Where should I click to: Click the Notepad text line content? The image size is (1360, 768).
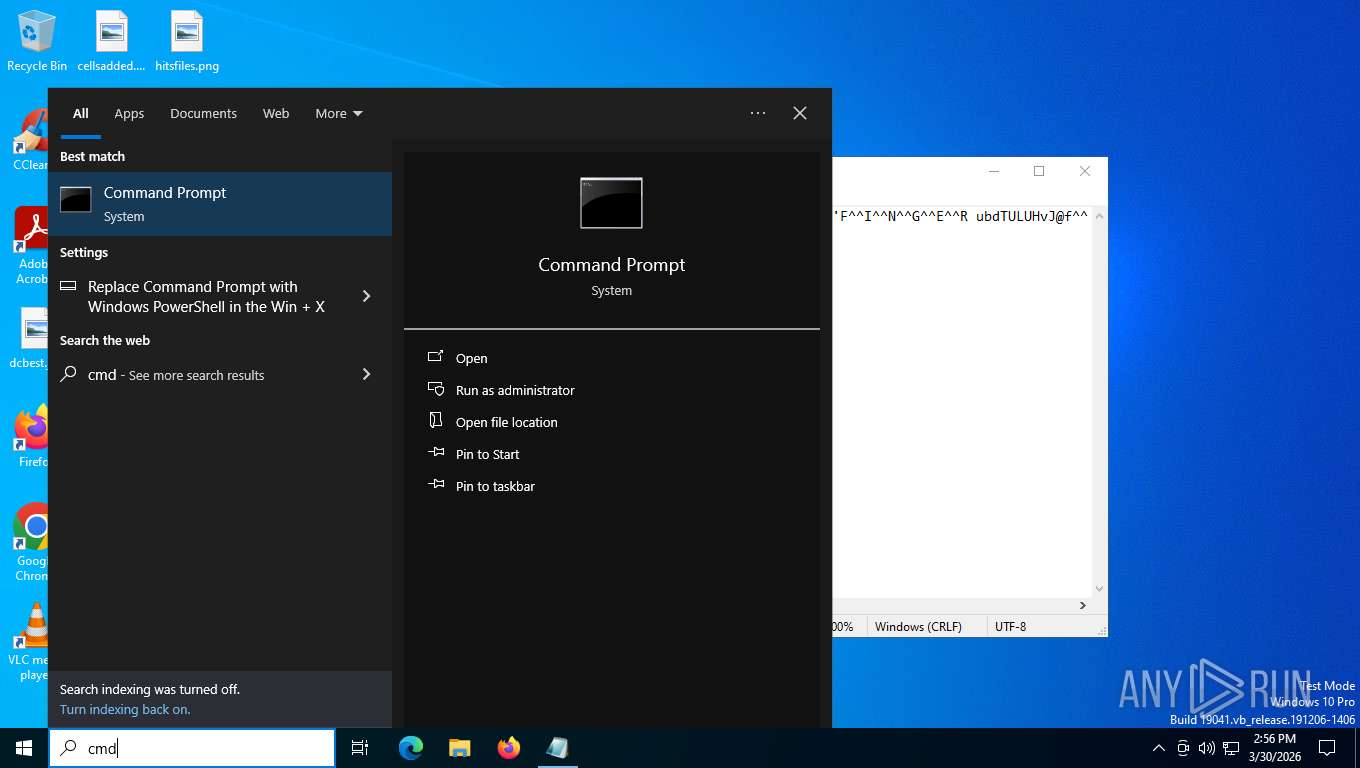(x=960, y=215)
